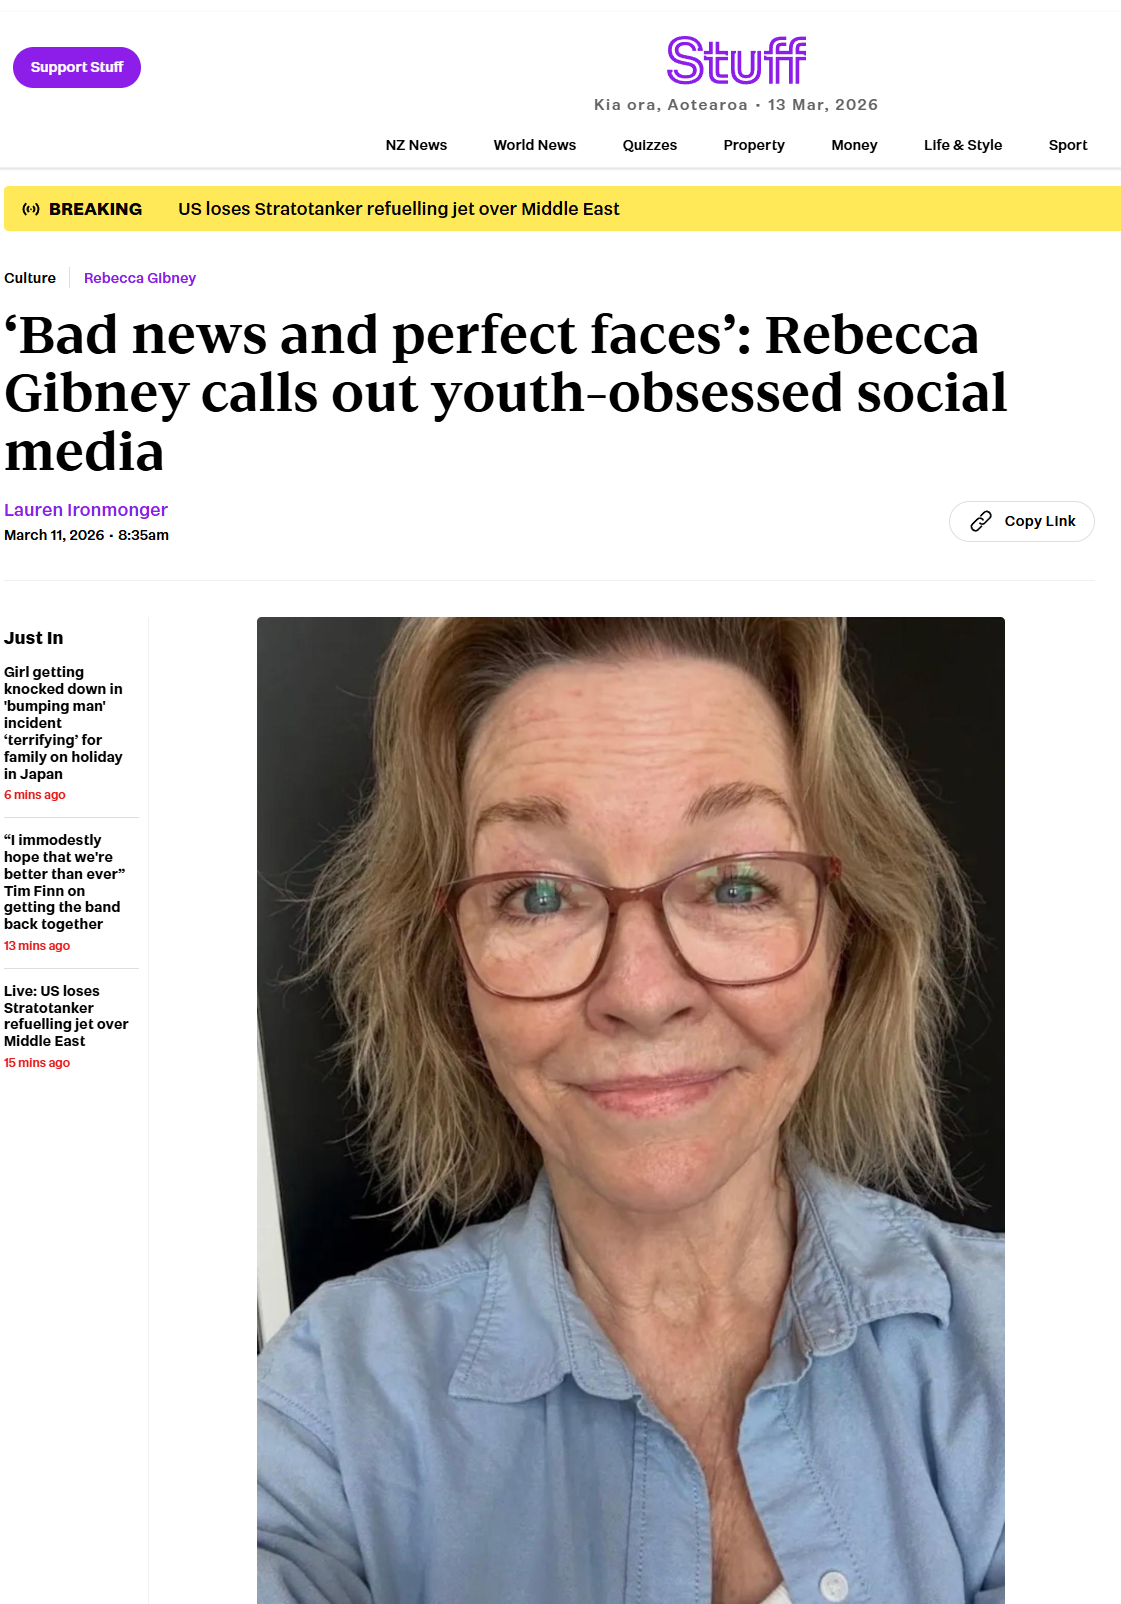
Task: Click the breaking news broadcast icon
Action: (31, 209)
